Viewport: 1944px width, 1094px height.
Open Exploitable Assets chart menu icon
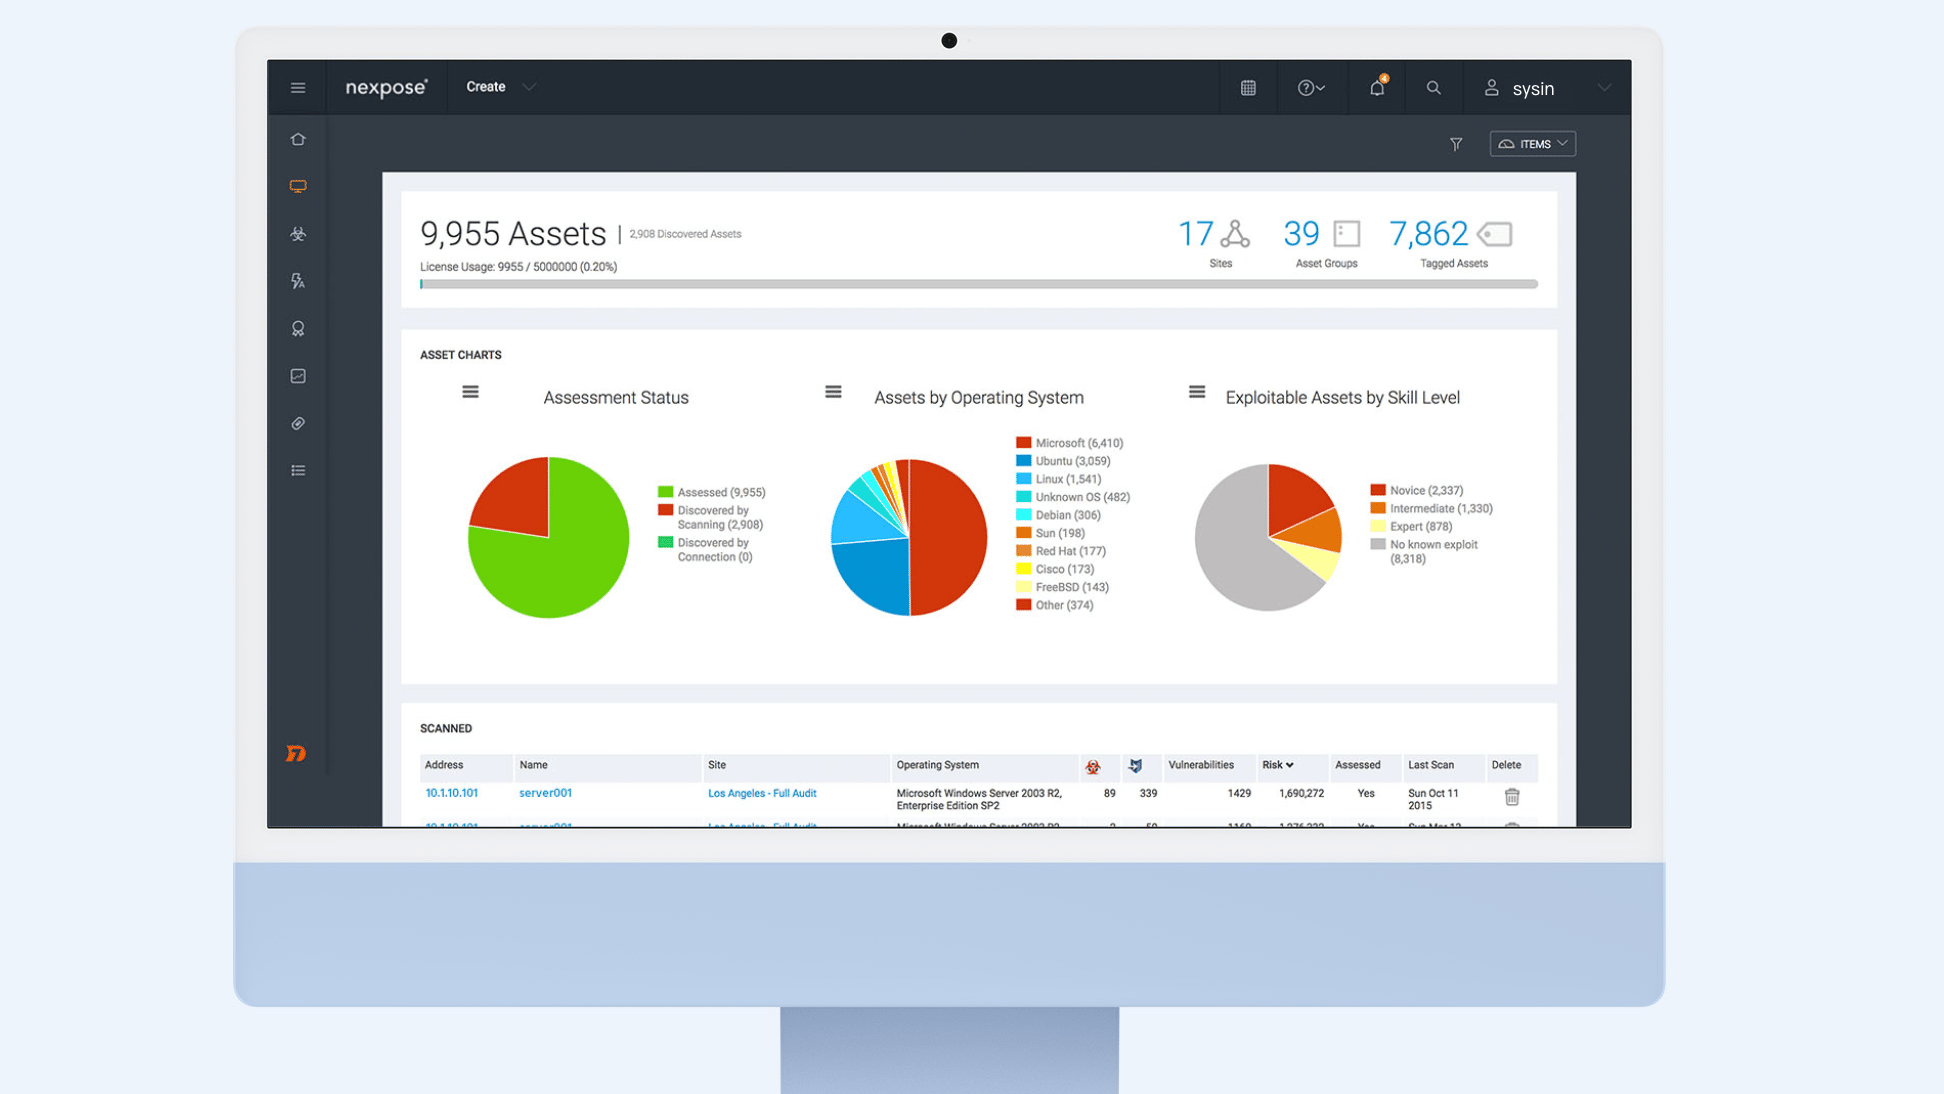pyautogui.click(x=1197, y=392)
